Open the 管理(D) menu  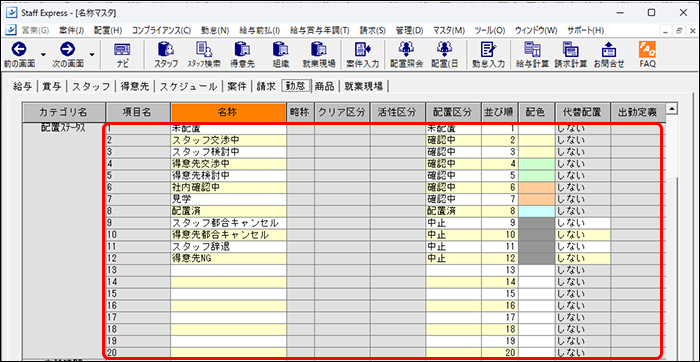pos(409,30)
